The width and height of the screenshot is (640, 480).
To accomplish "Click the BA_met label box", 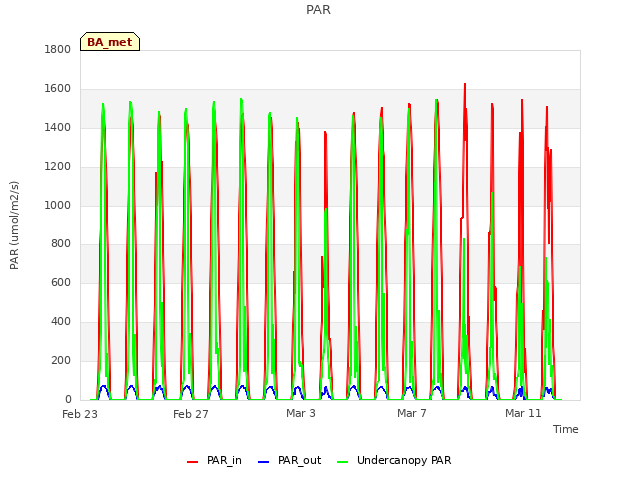I will coord(110,42).
